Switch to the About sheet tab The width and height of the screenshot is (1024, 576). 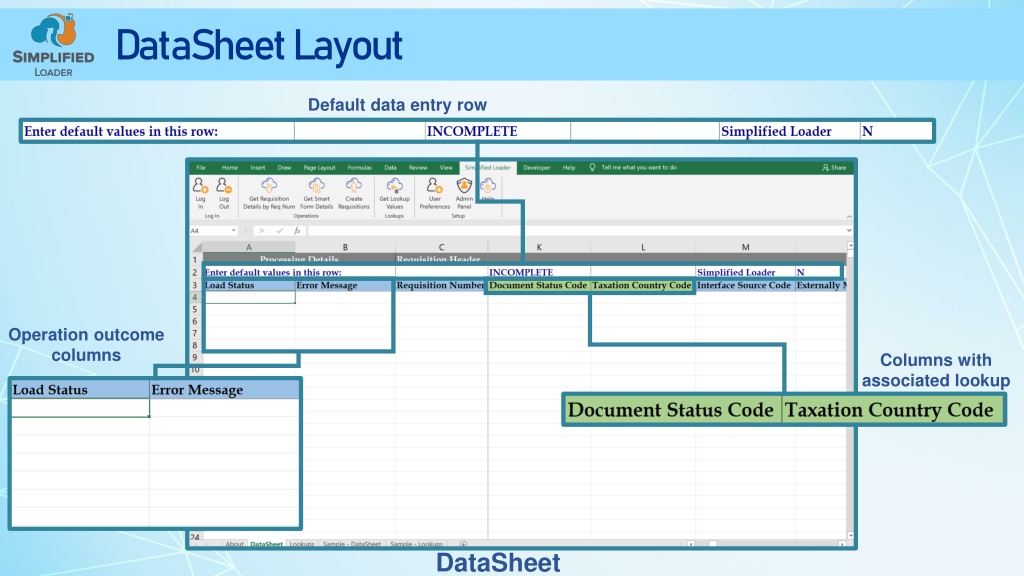pyautogui.click(x=234, y=544)
